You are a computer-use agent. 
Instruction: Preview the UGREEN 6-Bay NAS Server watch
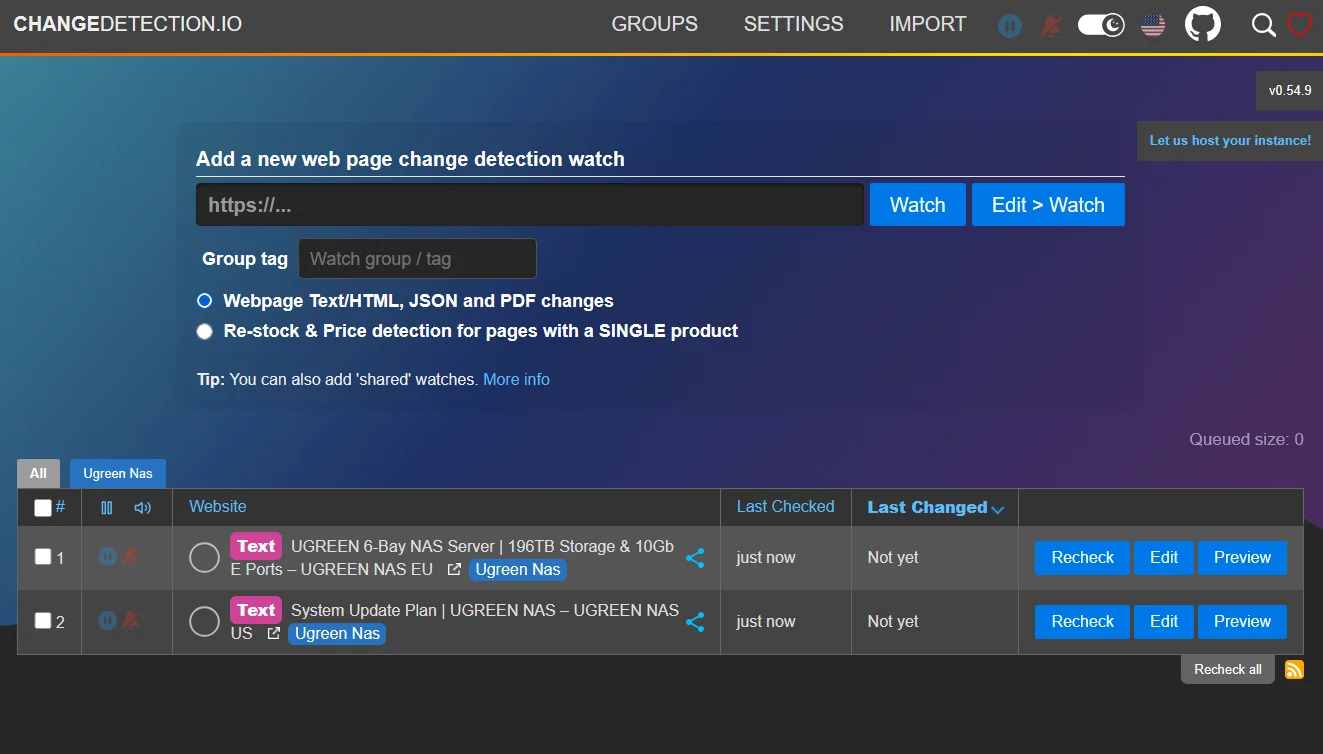pos(1242,558)
